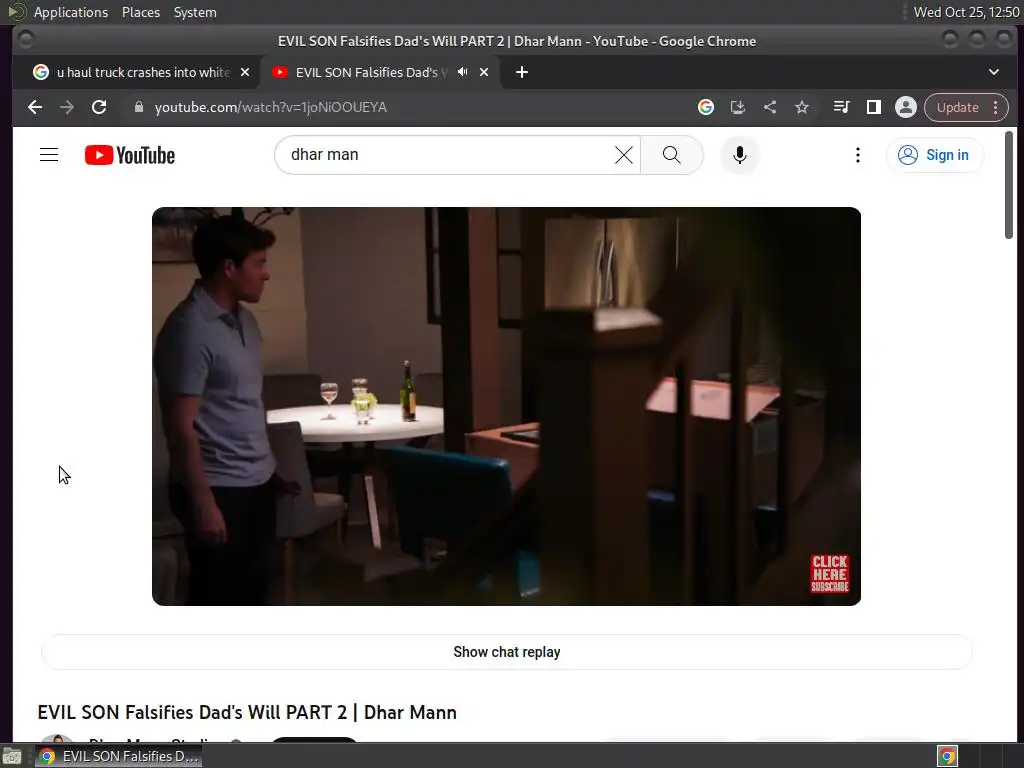The height and width of the screenshot is (768, 1024).
Task: Expand the tab search chevron
Action: pyautogui.click(x=993, y=72)
